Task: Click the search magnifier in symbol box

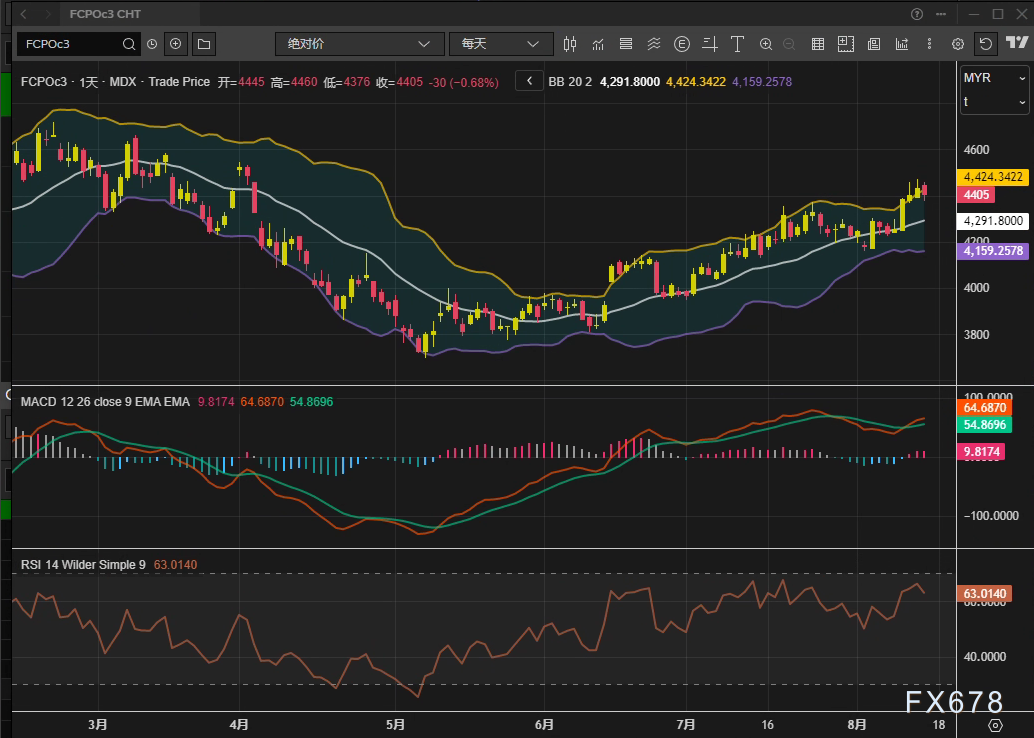Action: pyautogui.click(x=129, y=44)
